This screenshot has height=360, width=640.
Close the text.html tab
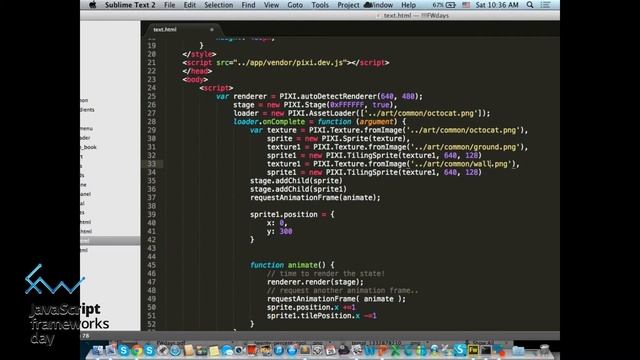coord(211,29)
